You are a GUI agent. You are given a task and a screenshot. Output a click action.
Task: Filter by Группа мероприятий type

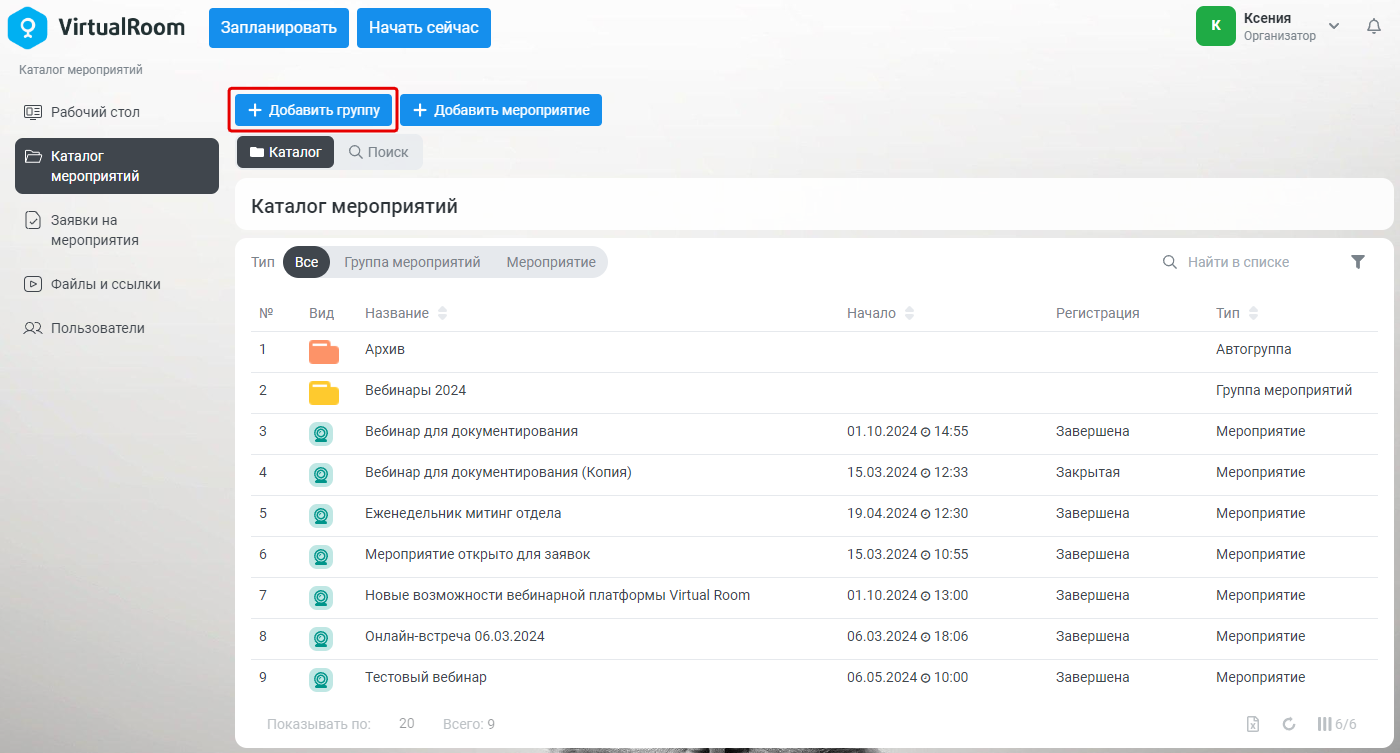412,262
